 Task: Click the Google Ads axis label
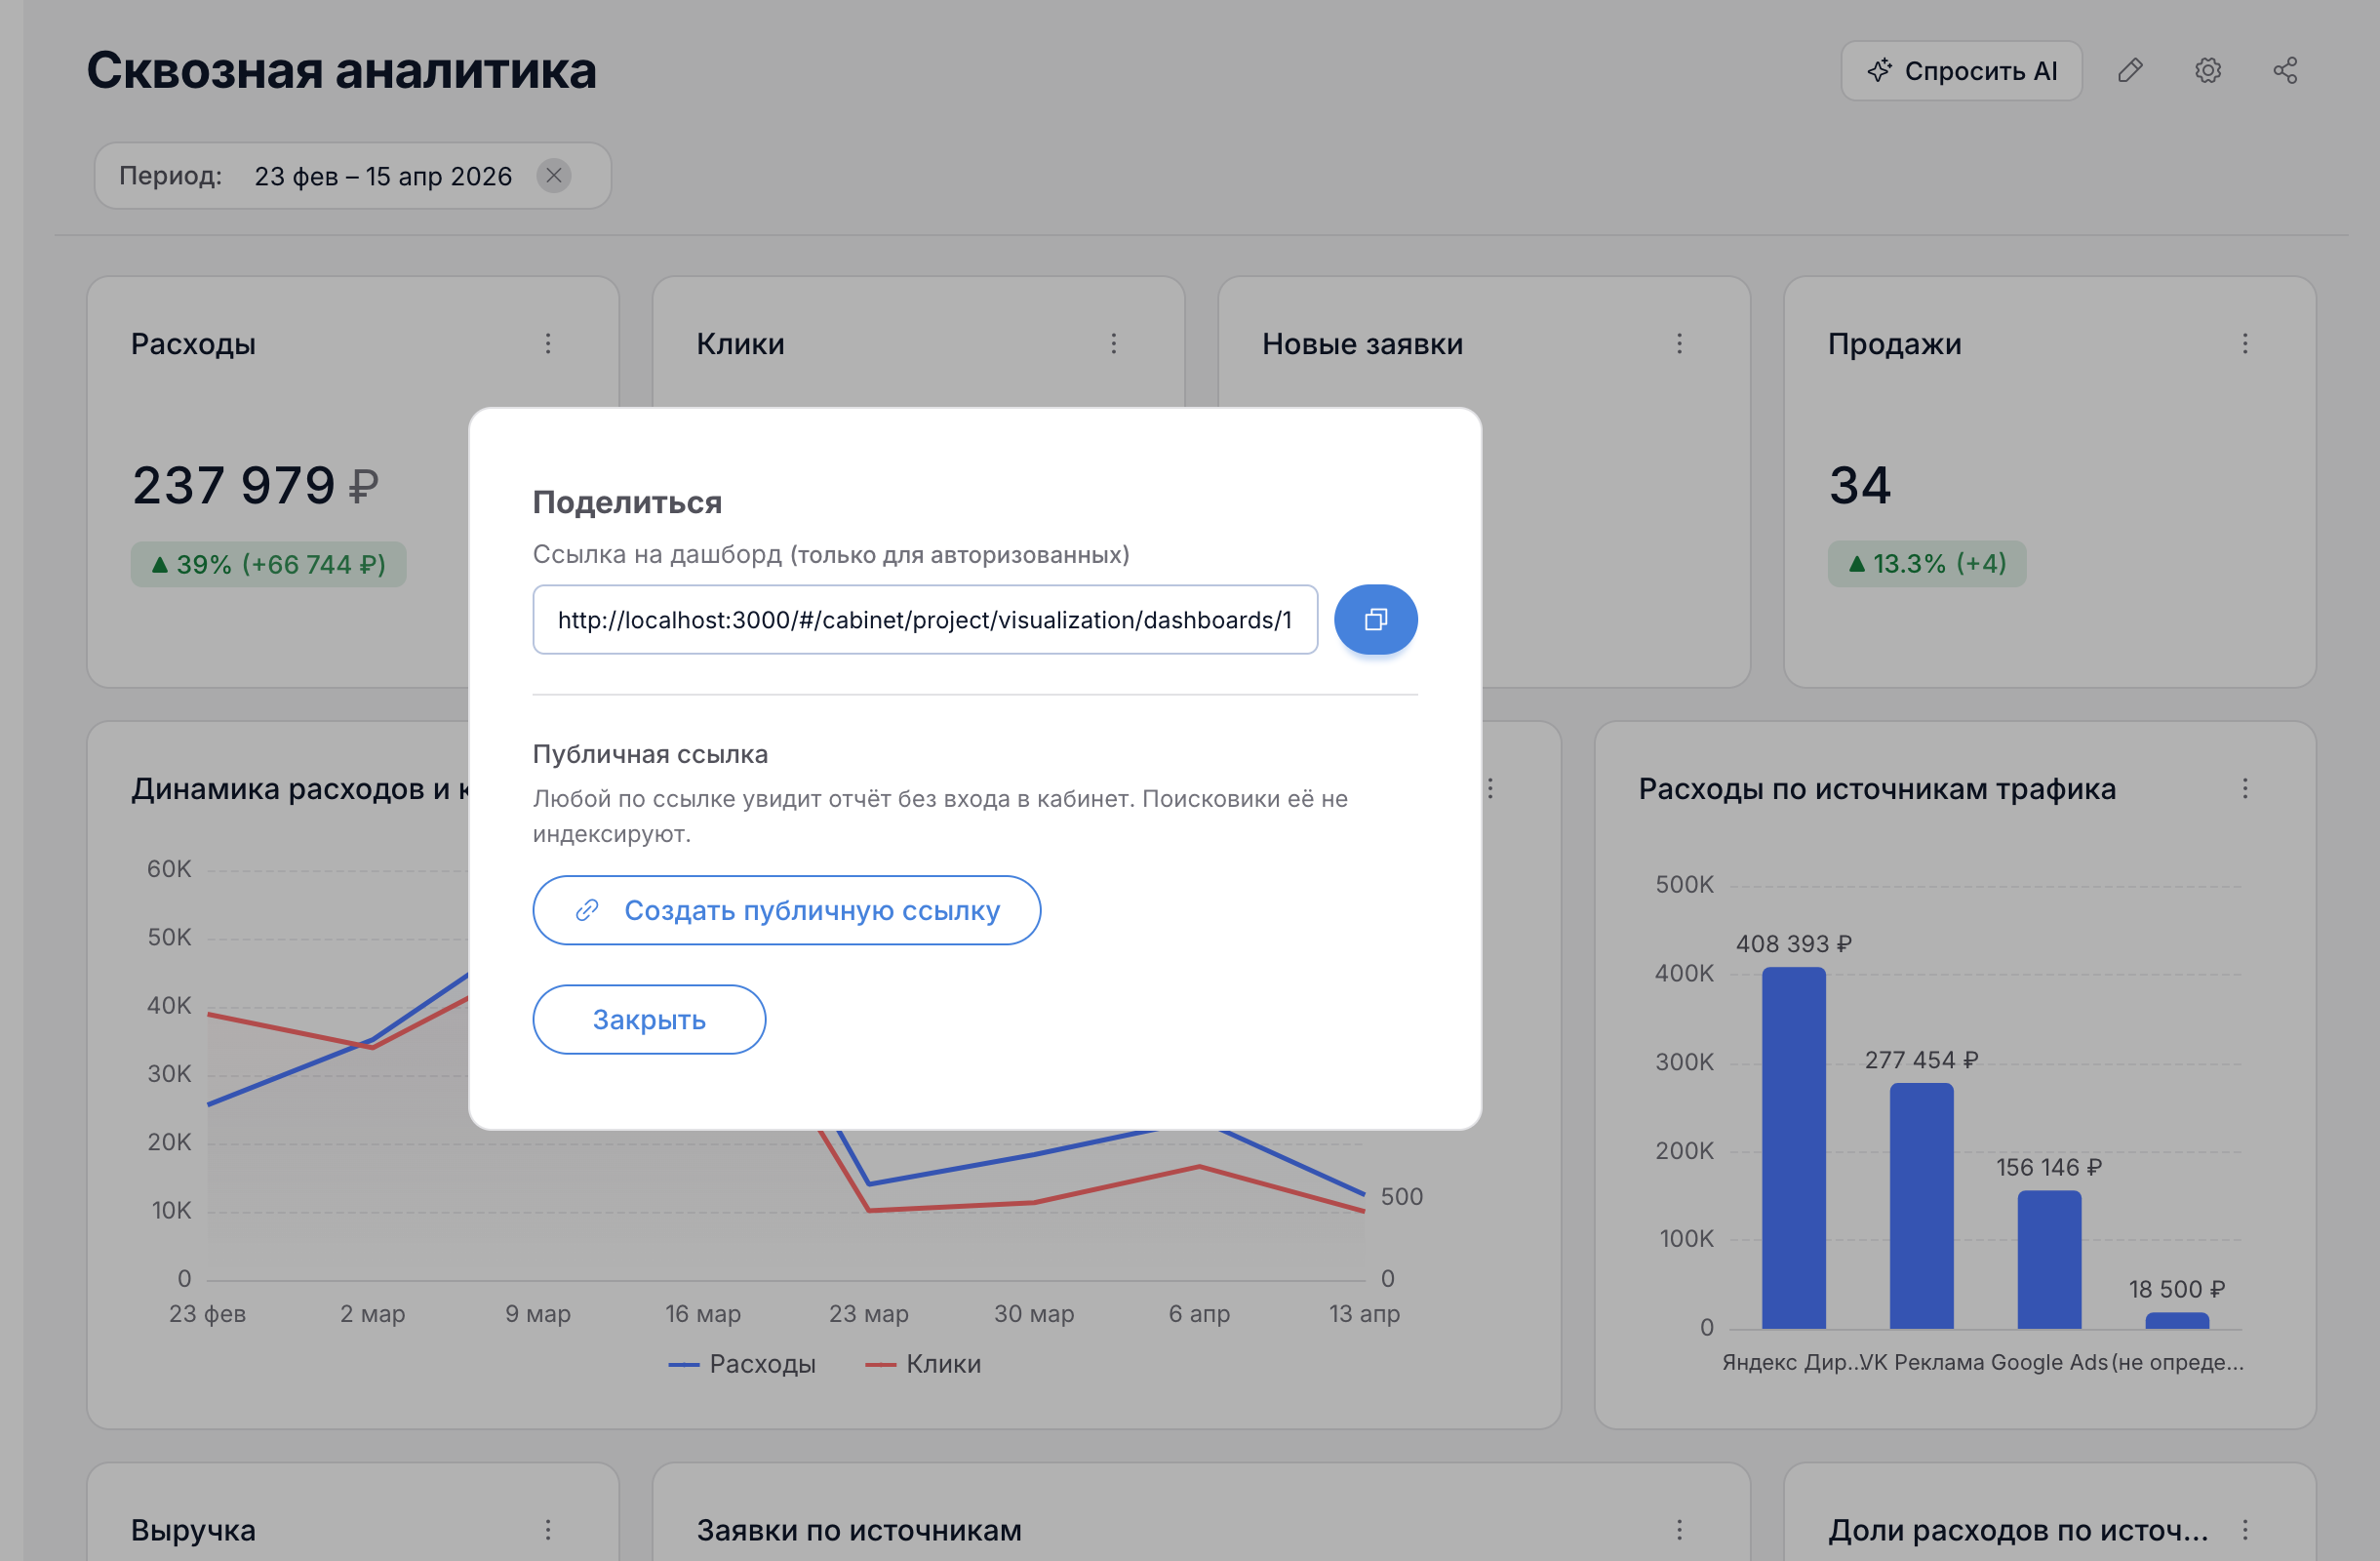[2049, 1363]
